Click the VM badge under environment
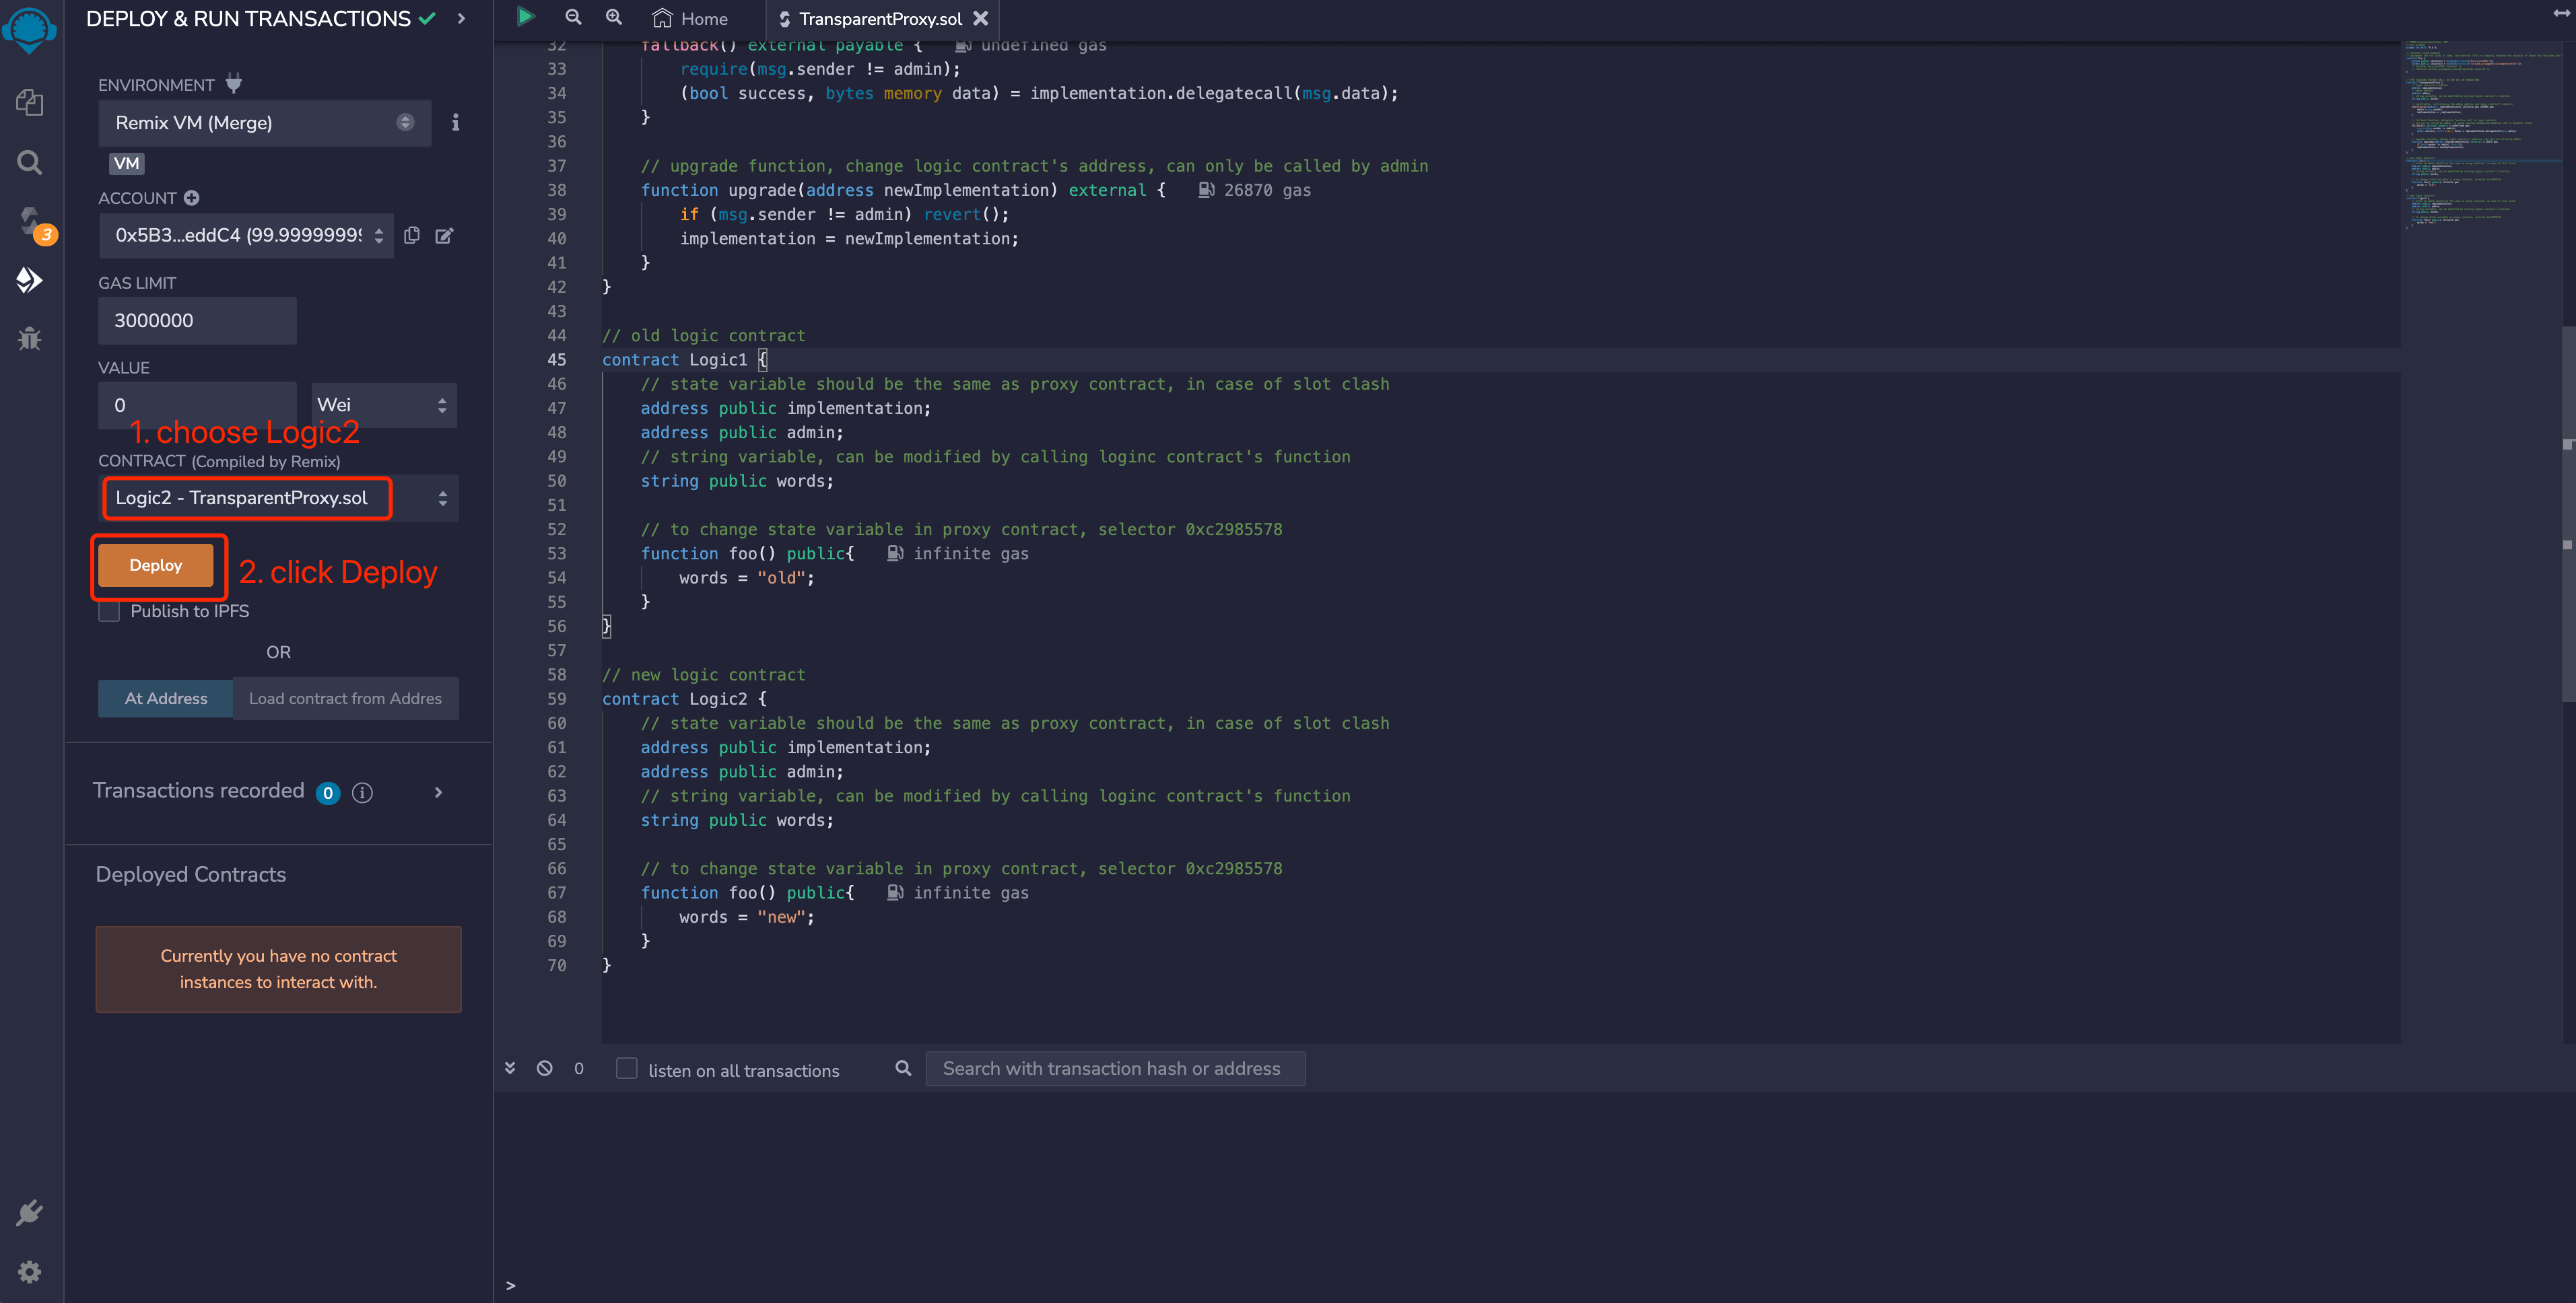The image size is (2576, 1303). click(127, 163)
